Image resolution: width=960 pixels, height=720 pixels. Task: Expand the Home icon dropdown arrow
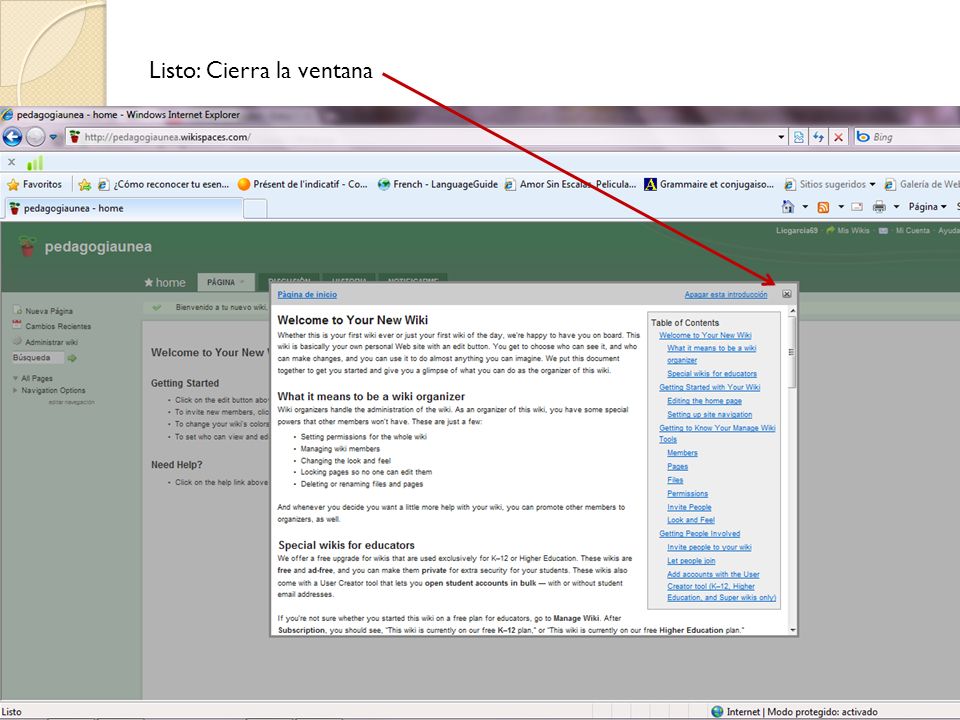(x=805, y=207)
